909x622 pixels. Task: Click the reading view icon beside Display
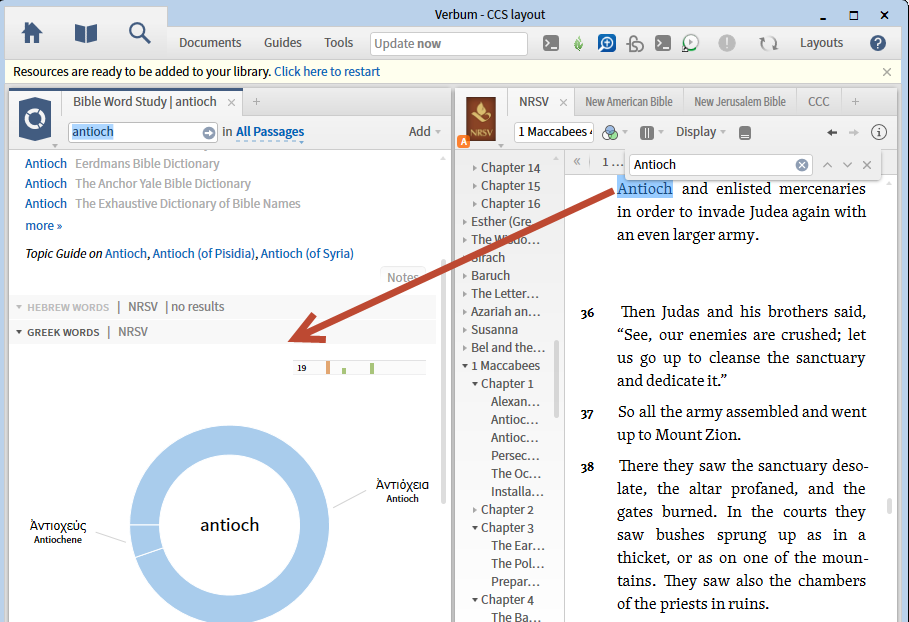(745, 133)
